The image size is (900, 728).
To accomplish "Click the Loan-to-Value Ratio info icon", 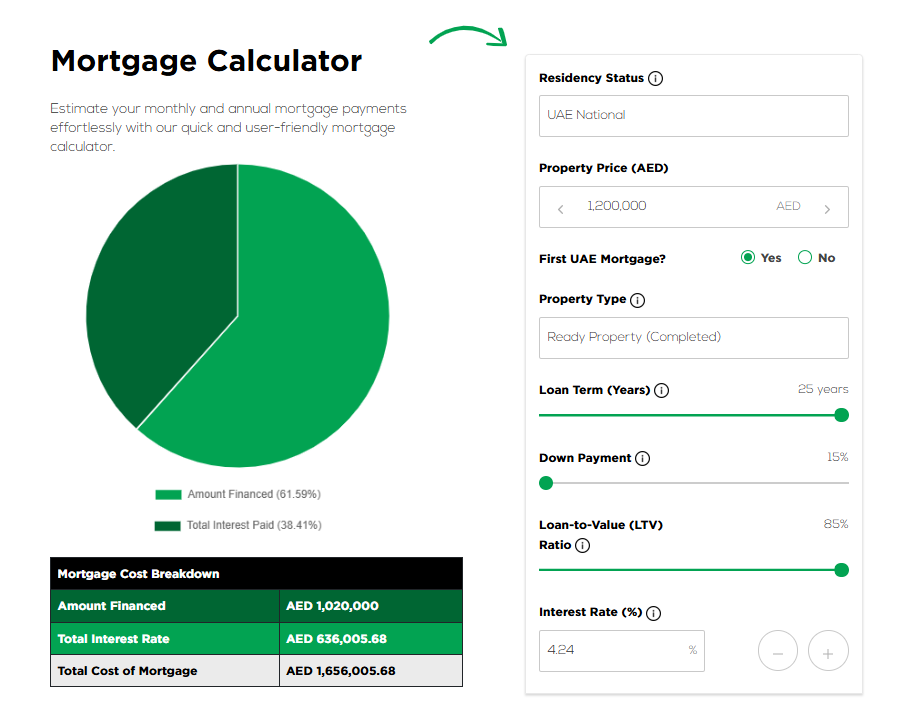I will tap(583, 546).
